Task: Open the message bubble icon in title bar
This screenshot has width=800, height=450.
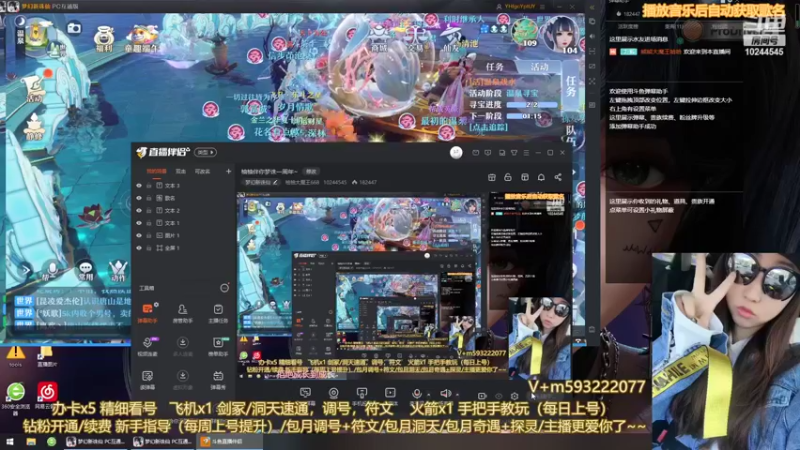Action: [x=488, y=153]
